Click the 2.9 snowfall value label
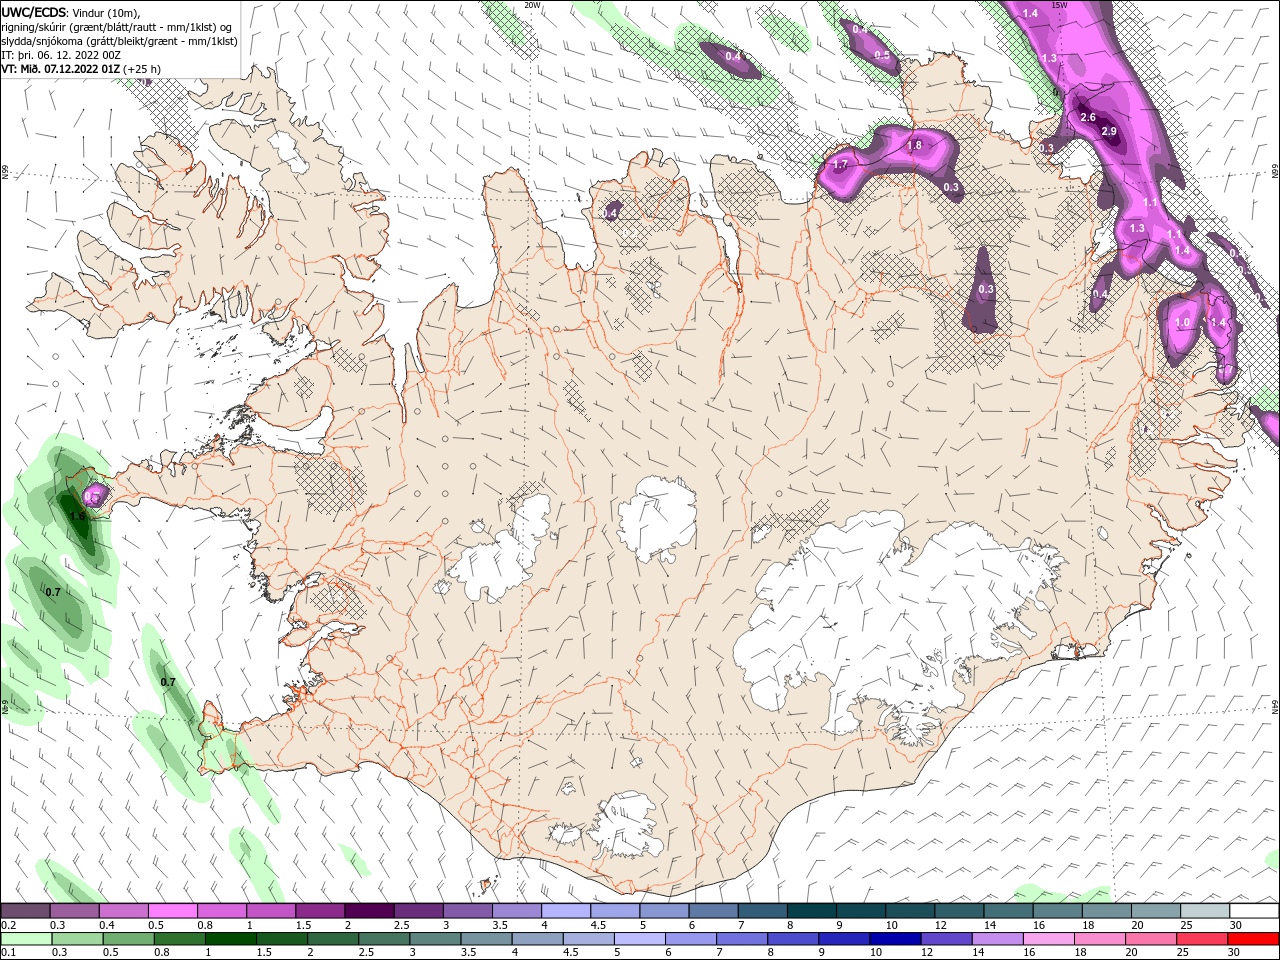Image resolution: width=1280 pixels, height=960 pixels. (x=1108, y=131)
